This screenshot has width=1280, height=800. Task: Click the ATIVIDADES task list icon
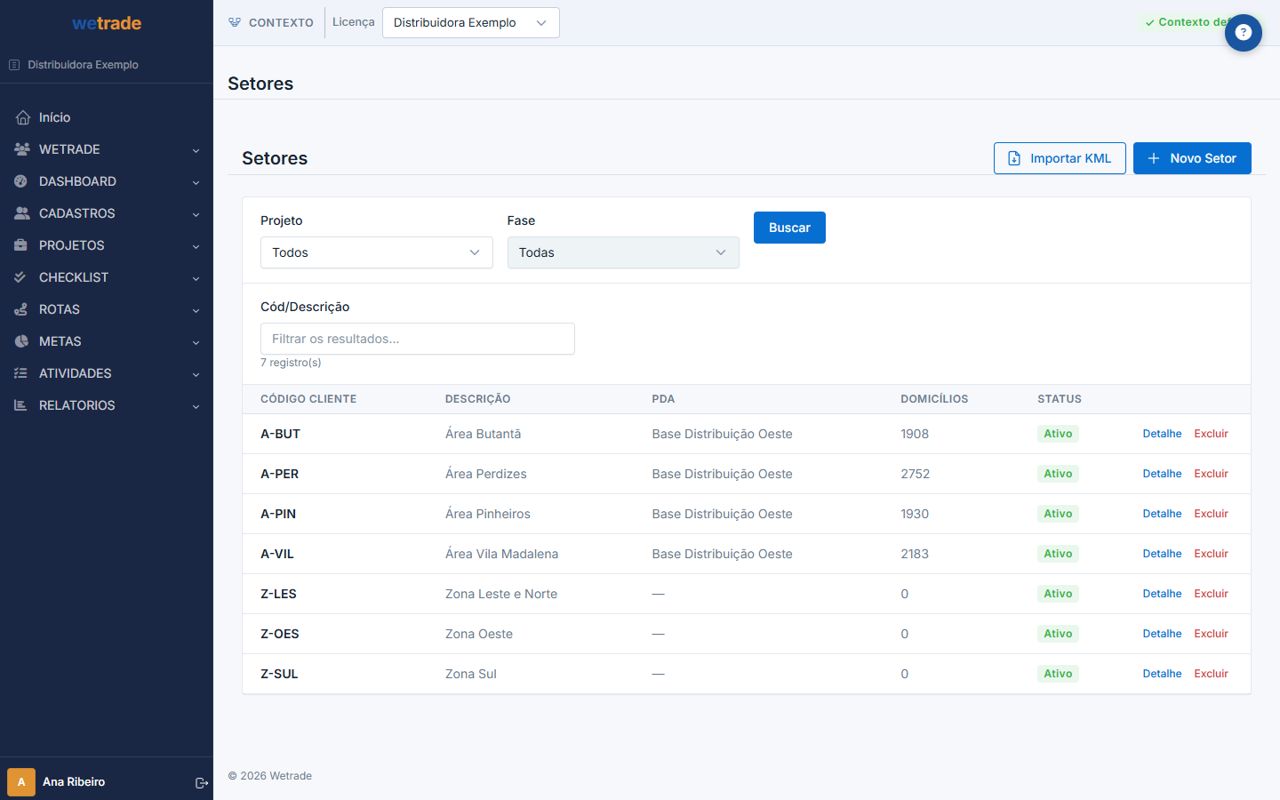(22, 374)
